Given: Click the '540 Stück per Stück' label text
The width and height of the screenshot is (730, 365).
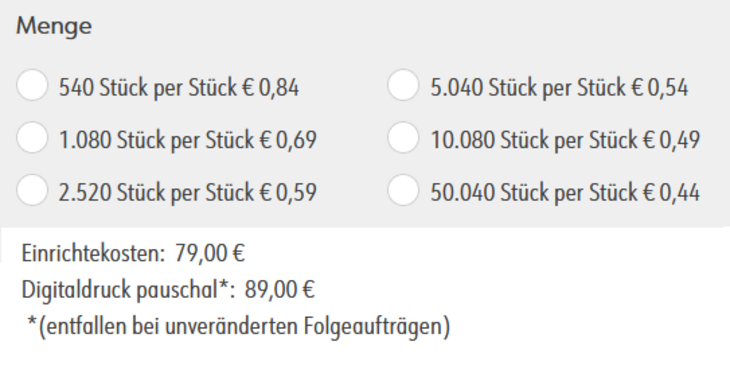Looking at the screenshot, I should (x=149, y=88).
